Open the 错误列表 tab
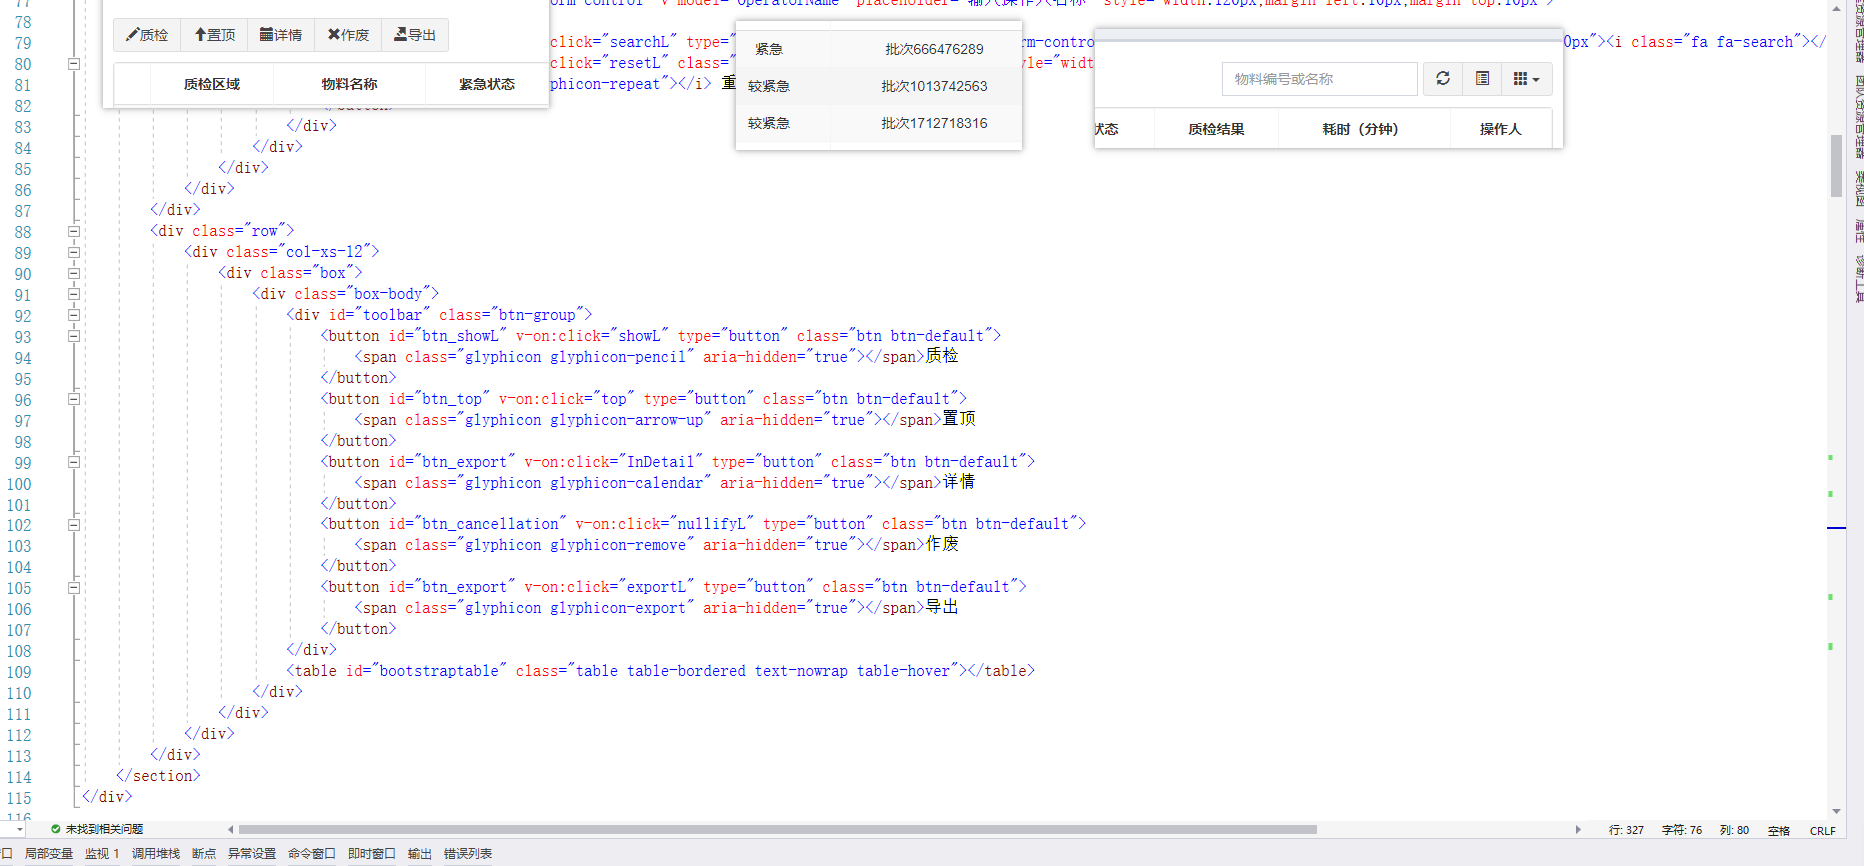This screenshot has height=866, width=1864. [x=468, y=854]
